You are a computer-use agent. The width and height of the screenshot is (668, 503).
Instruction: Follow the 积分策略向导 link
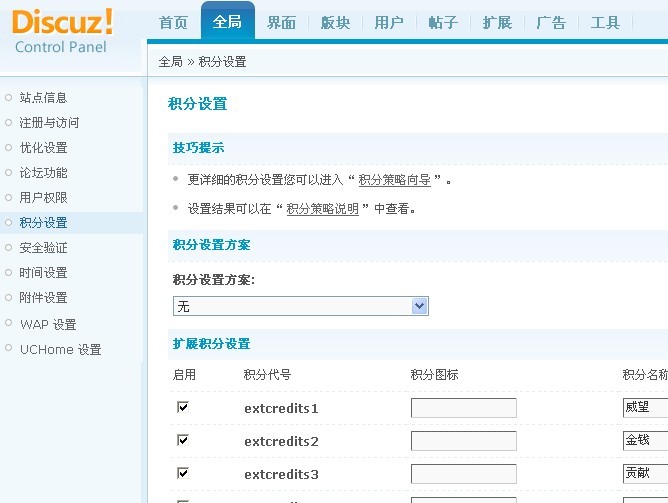(x=394, y=180)
